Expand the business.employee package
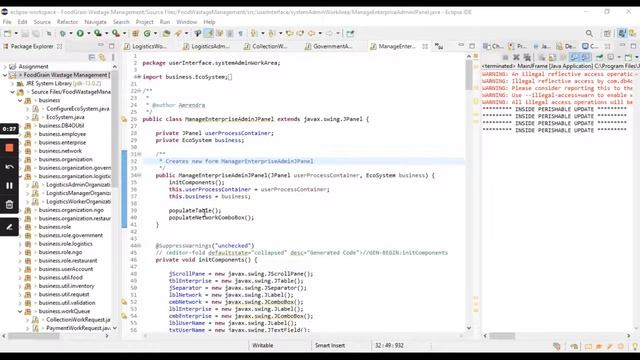The width and height of the screenshot is (640, 360). click(20, 134)
